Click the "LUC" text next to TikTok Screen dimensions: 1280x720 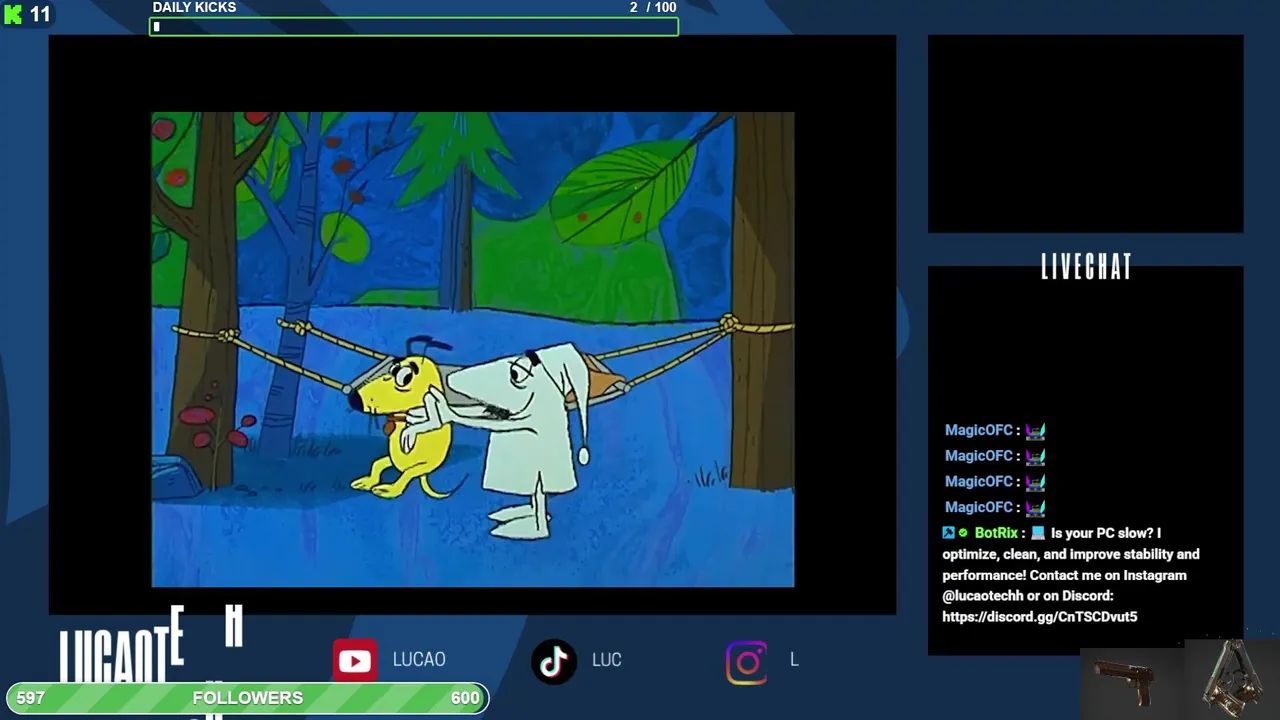(607, 660)
